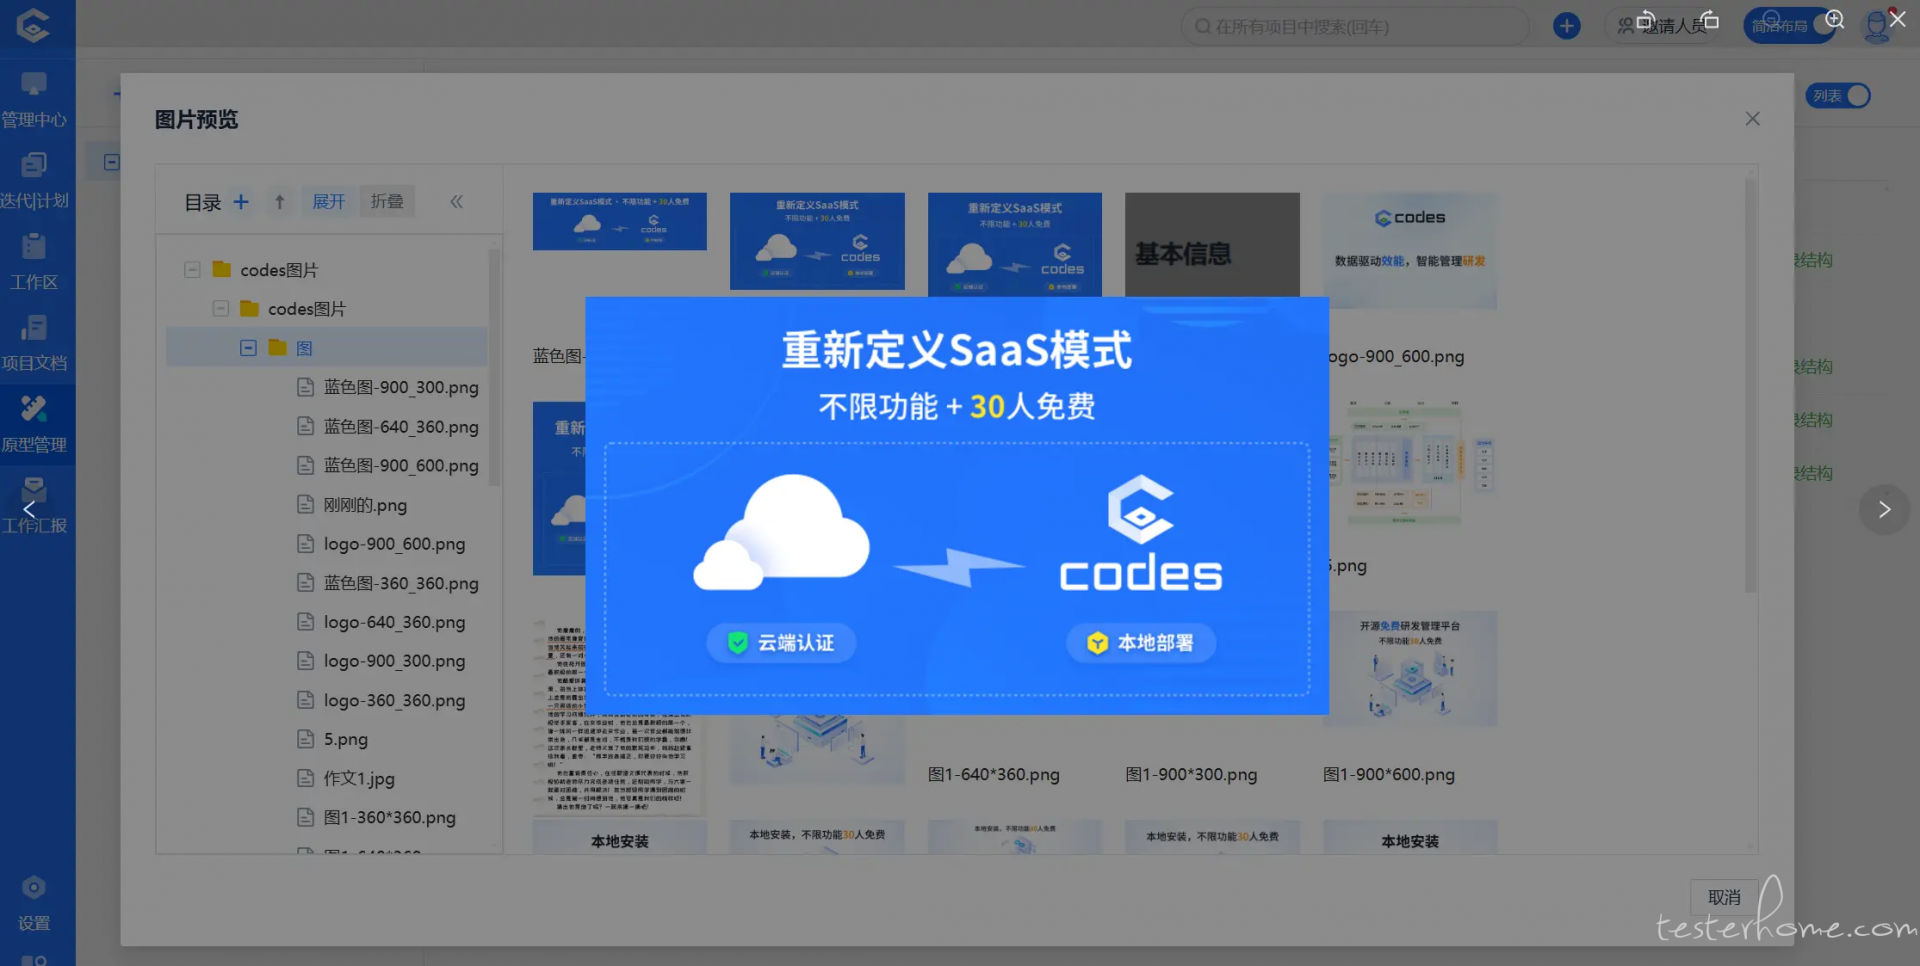
Task: Open 管理中心 in the sidebar
Action: click(x=34, y=101)
